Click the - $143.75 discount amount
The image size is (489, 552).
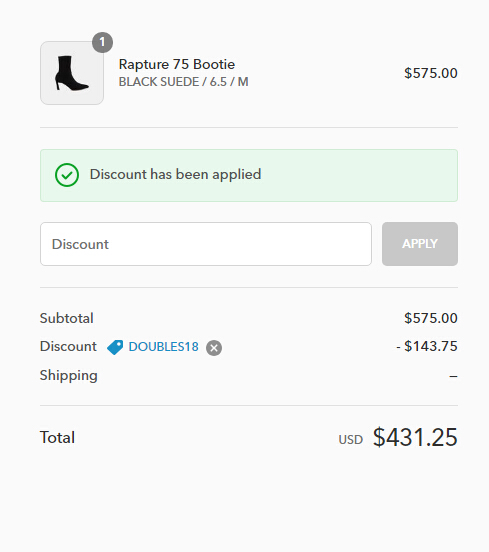pos(427,346)
